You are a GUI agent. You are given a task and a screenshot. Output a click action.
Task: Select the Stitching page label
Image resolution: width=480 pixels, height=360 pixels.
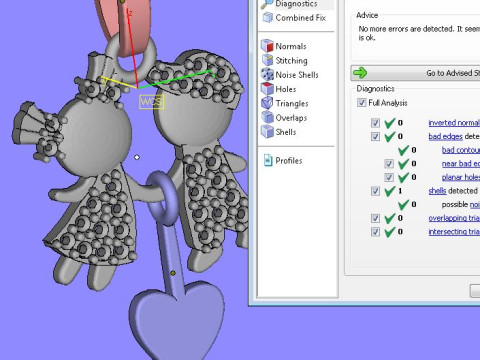(291, 61)
